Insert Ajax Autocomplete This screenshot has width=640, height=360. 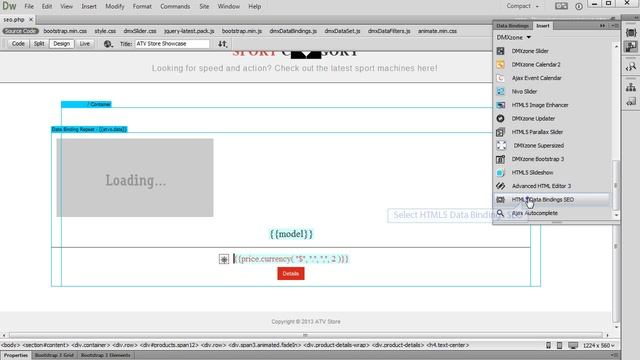(x=535, y=213)
